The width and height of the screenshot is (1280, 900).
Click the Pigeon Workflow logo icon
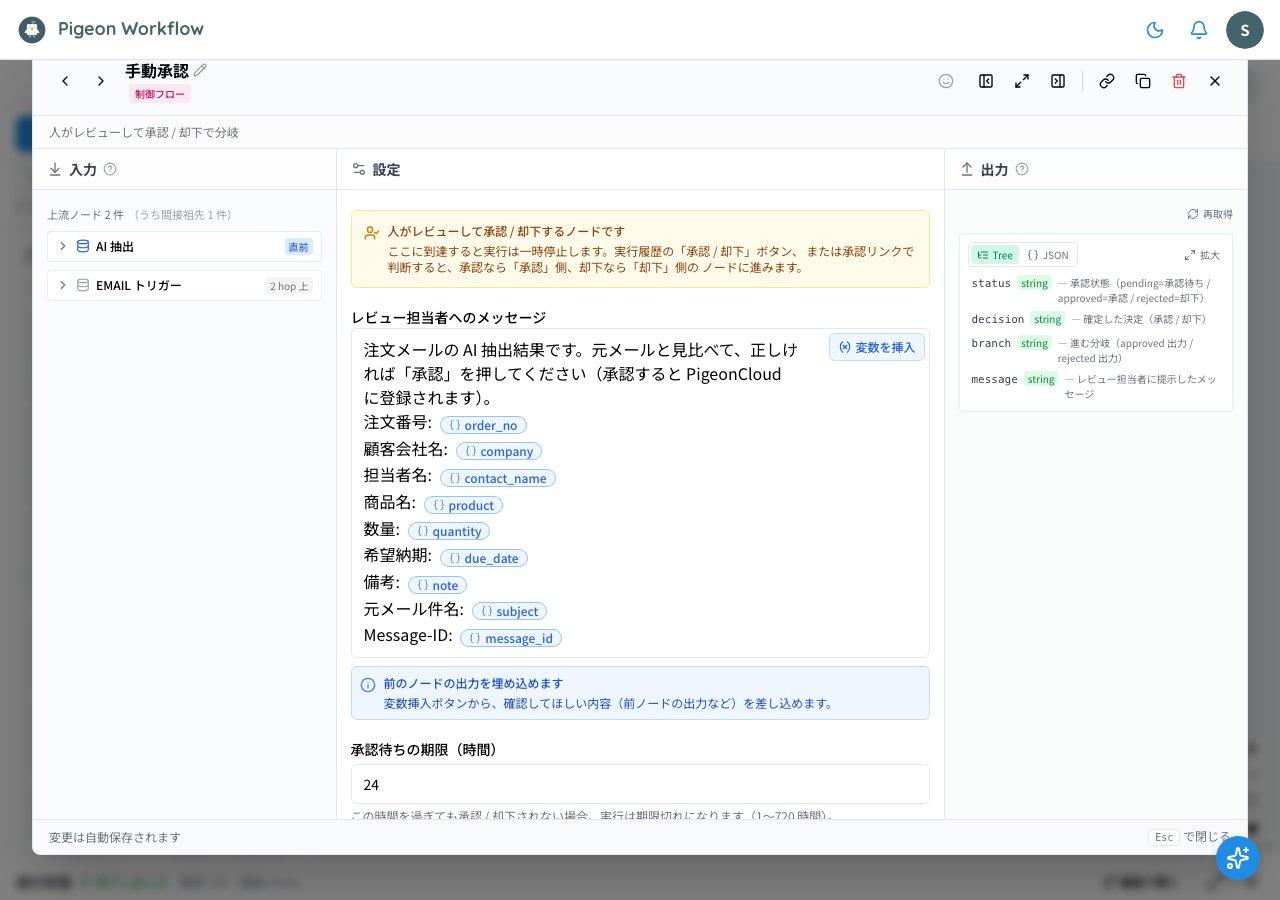pyautogui.click(x=32, y=29)
